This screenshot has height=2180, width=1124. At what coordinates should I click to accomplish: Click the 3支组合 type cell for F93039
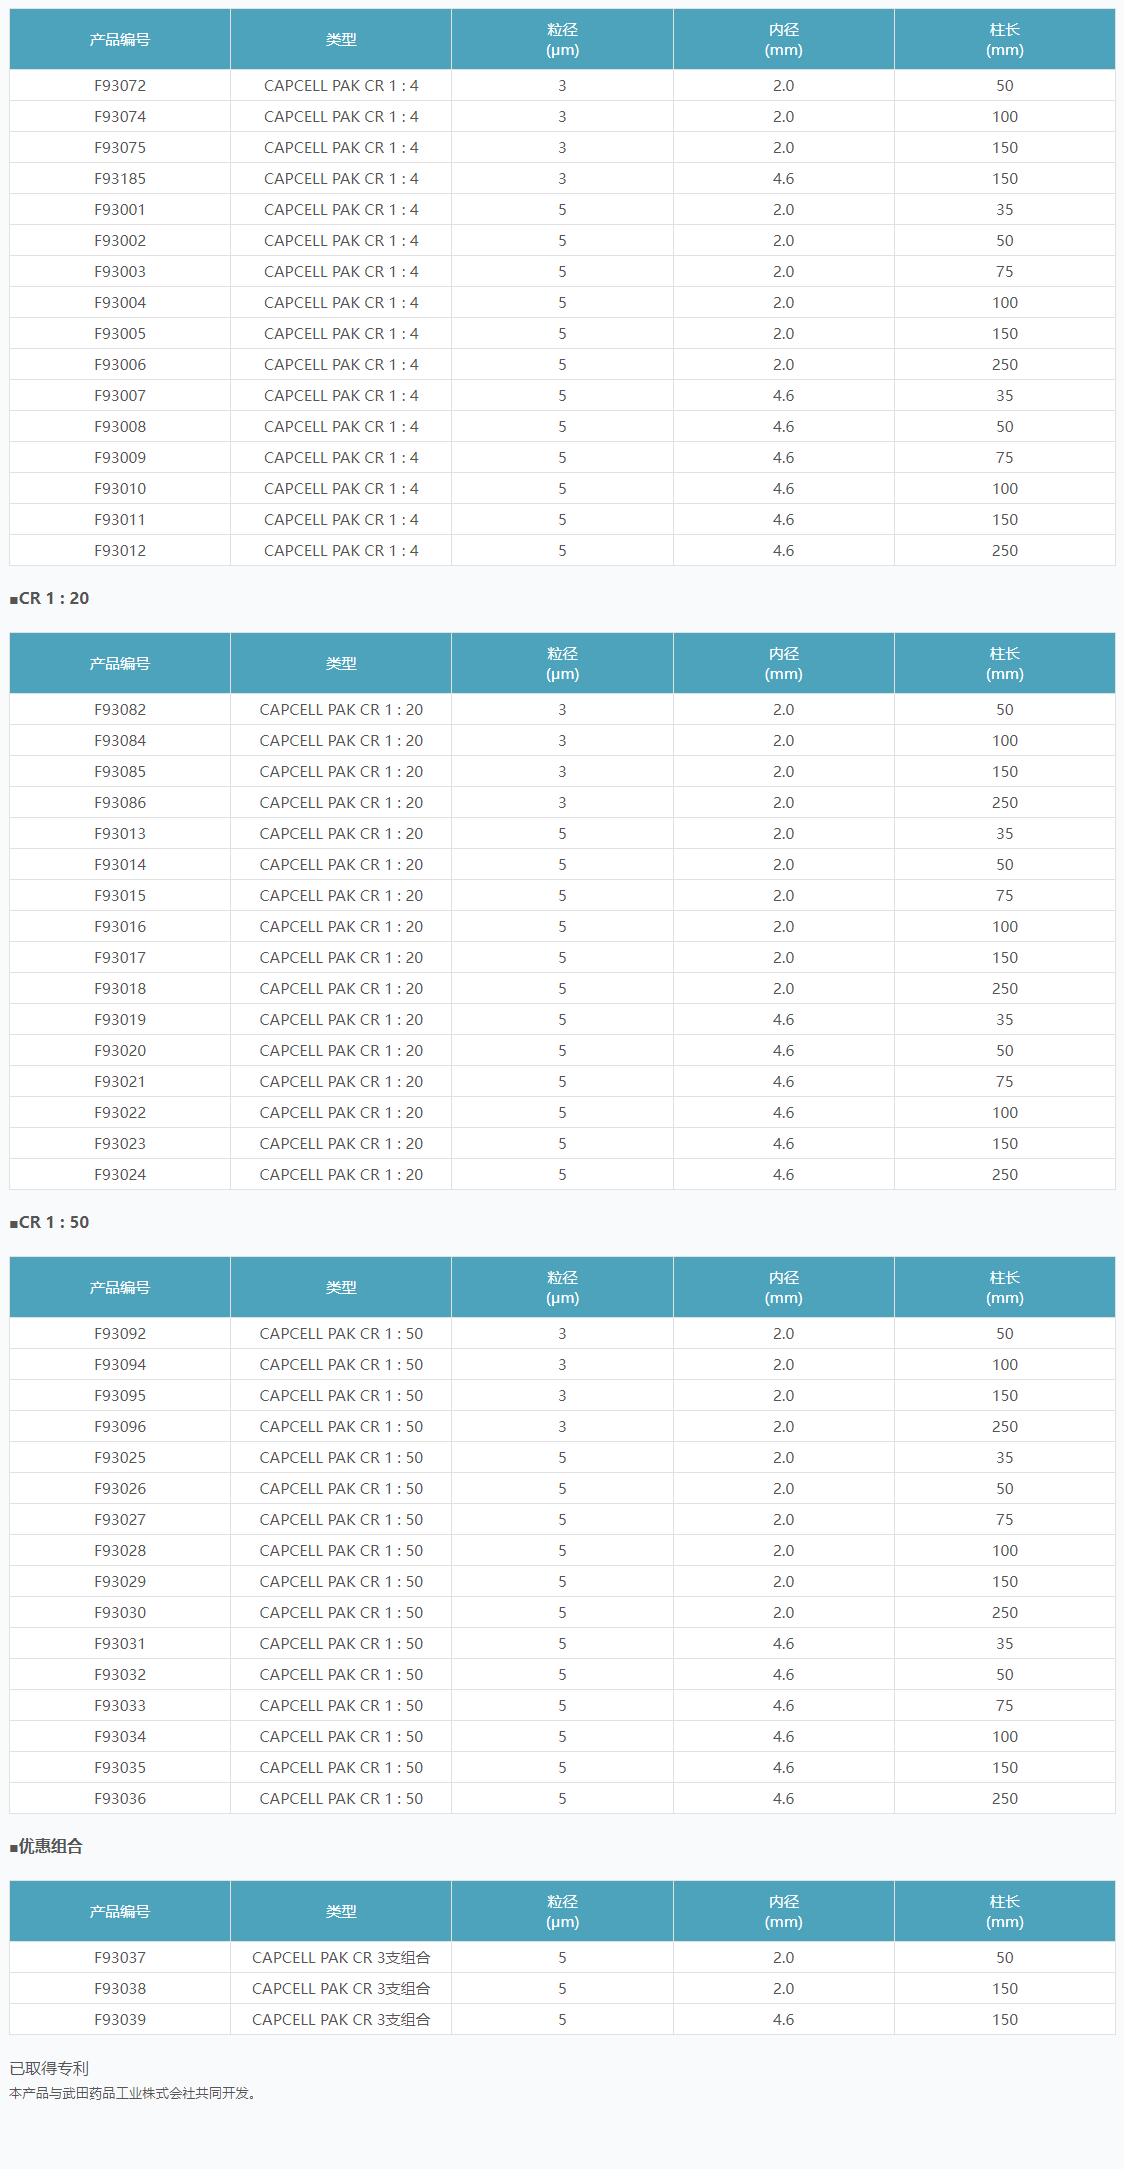[x=341, y=2020]
